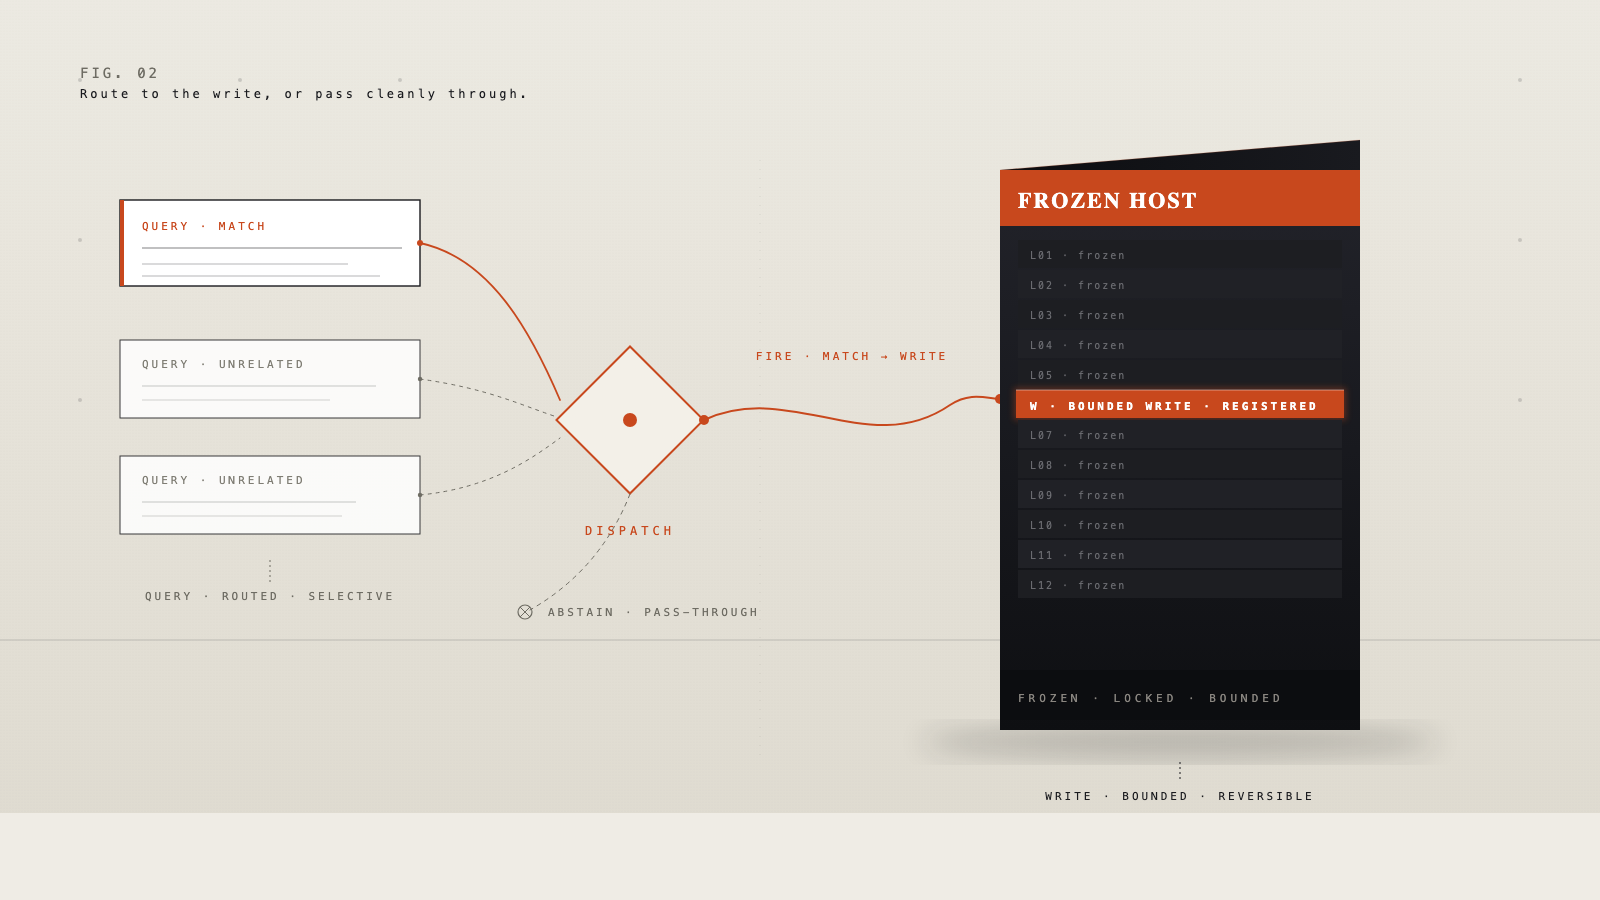Select the L02 · frozen row

(1180, 284)
